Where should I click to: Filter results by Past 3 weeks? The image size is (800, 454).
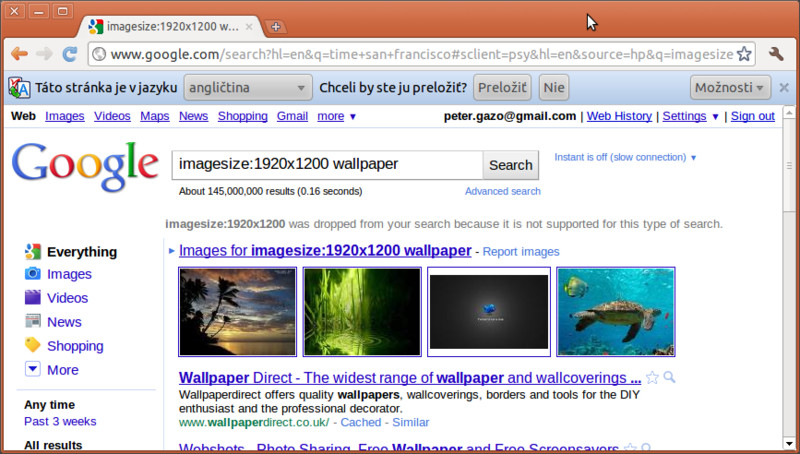coord(60,421)
